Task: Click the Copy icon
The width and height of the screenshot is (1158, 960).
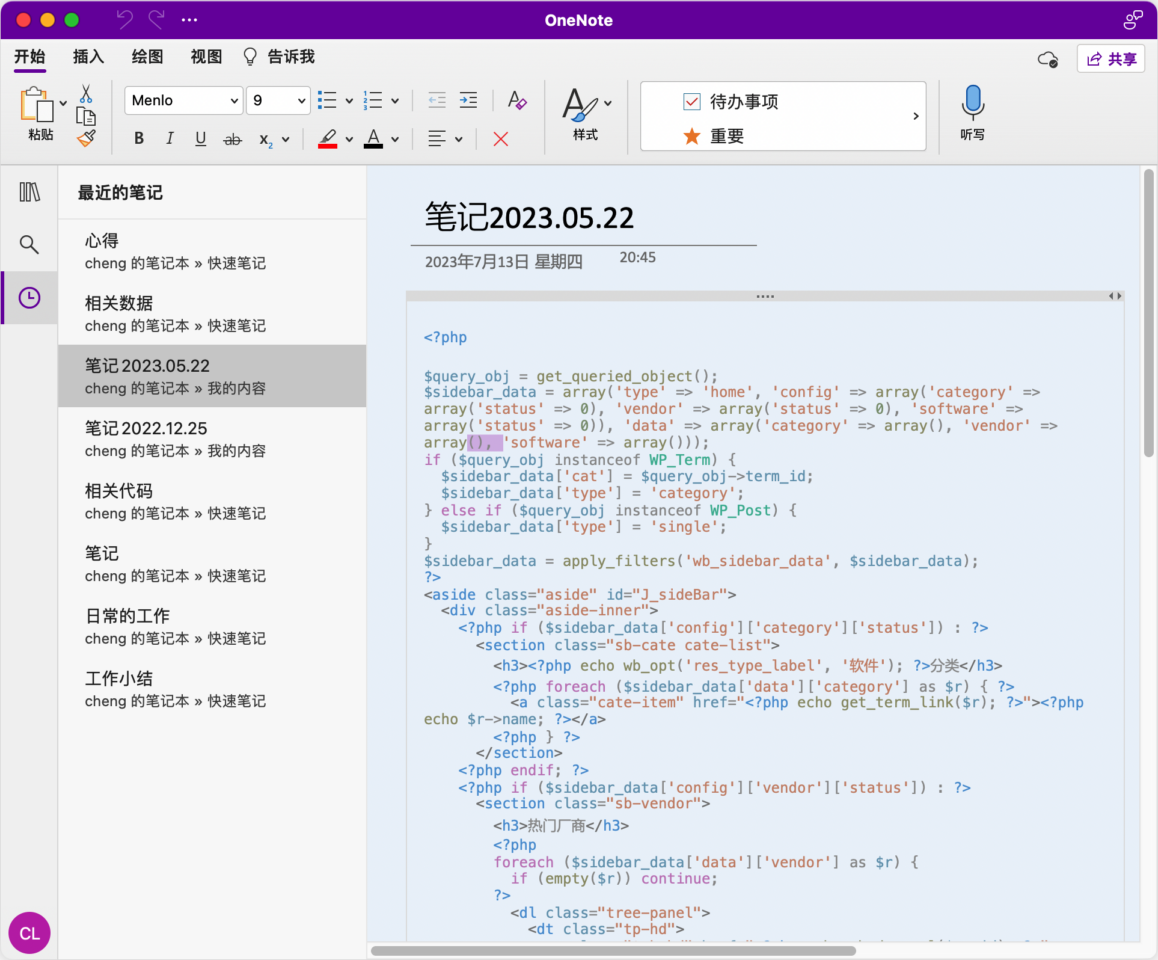Action: (x=86, y=116)
